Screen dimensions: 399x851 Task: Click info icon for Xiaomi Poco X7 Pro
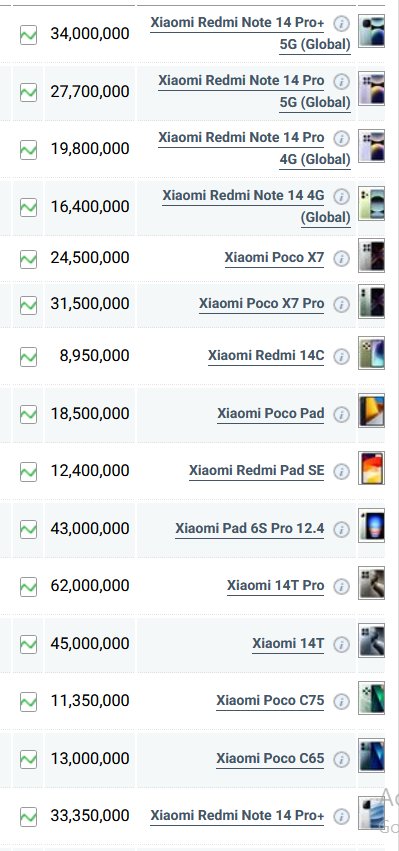click(x=341, y=304)
